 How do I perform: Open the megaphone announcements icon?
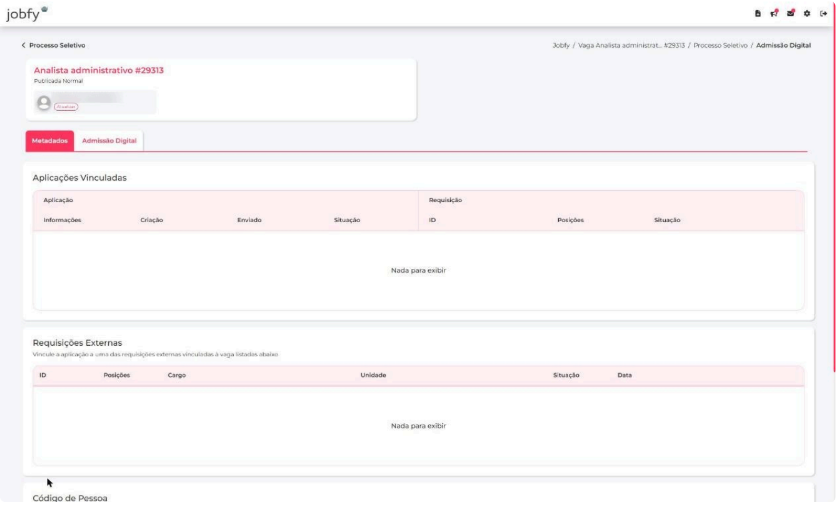(x=774, y=13)
